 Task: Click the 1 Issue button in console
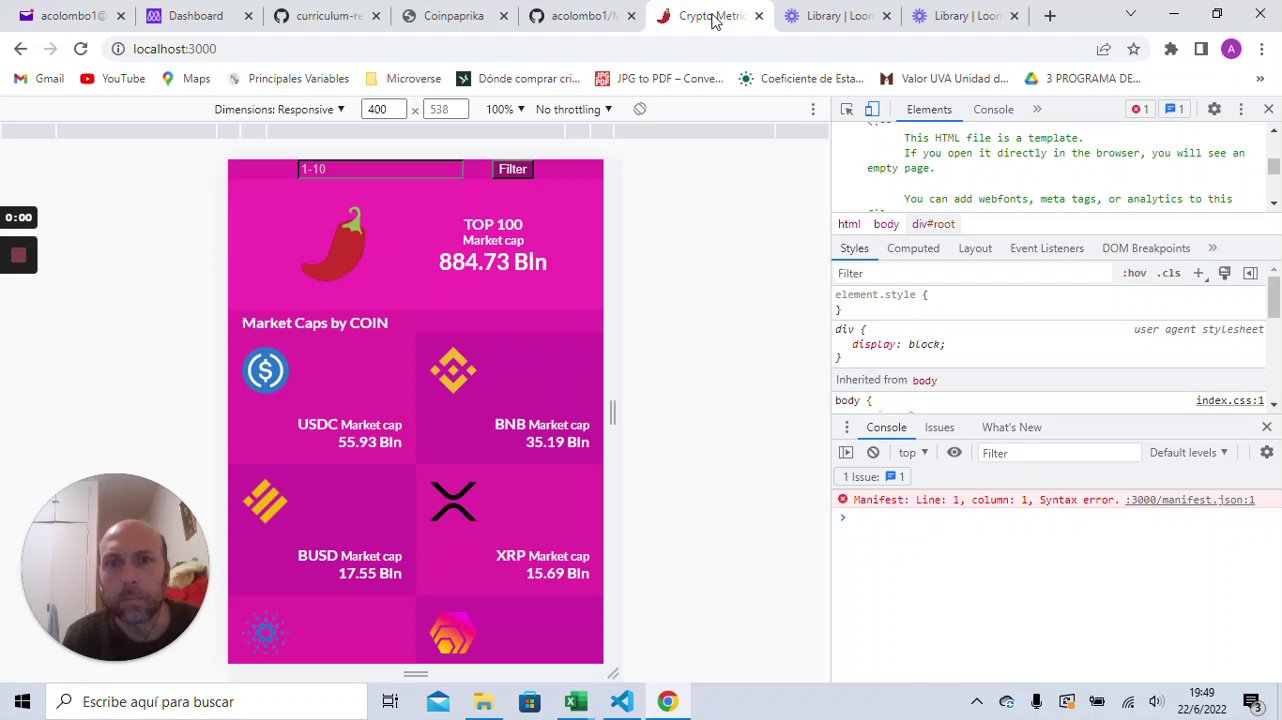[874, 477]
